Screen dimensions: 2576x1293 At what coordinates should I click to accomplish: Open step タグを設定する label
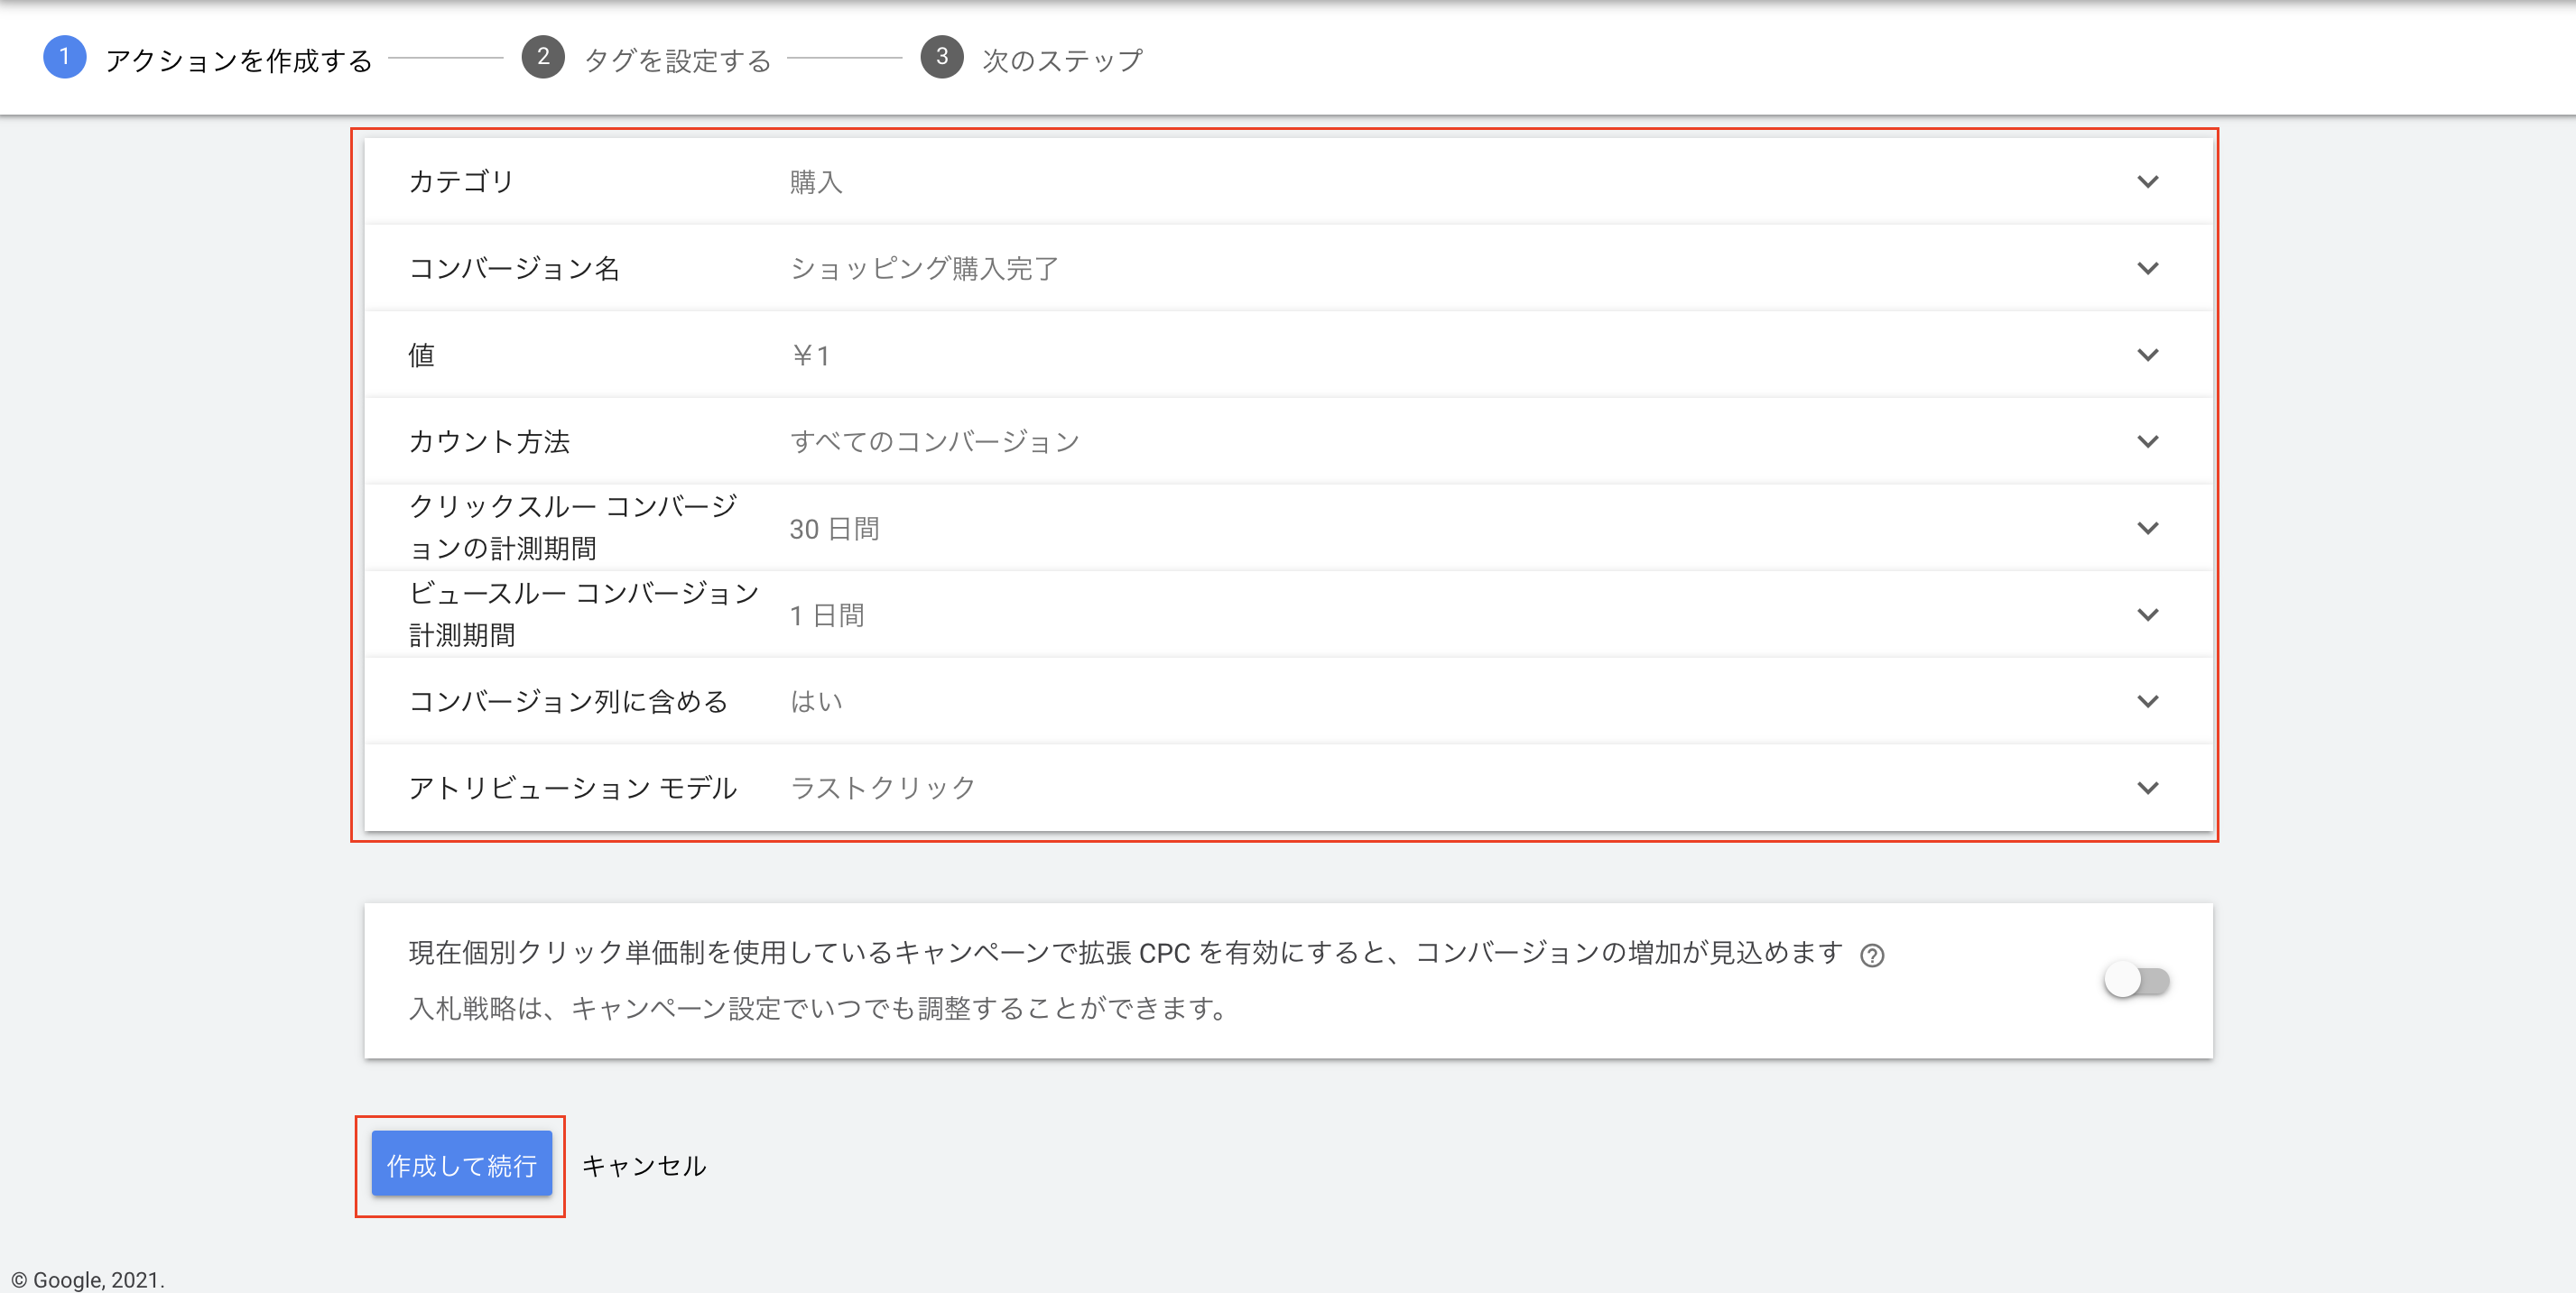click(677, 60)
